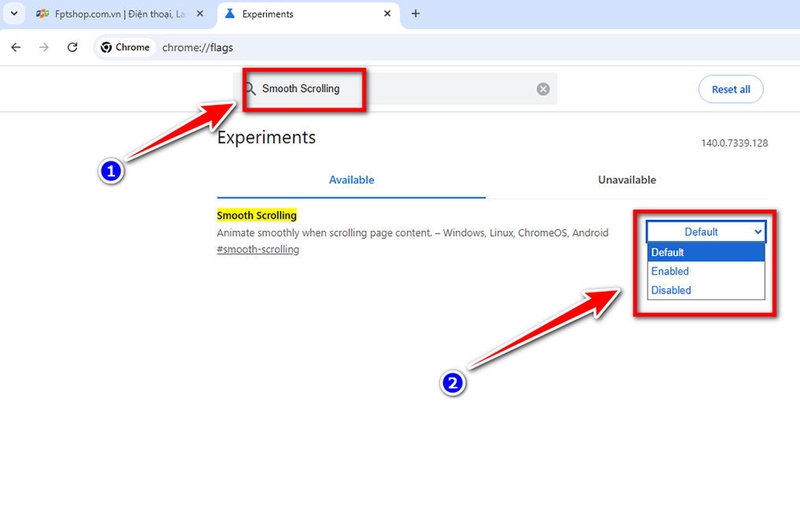The image size is (800, 516).
Task: Switch to the Available flags tab
Action: coord(351,180)
